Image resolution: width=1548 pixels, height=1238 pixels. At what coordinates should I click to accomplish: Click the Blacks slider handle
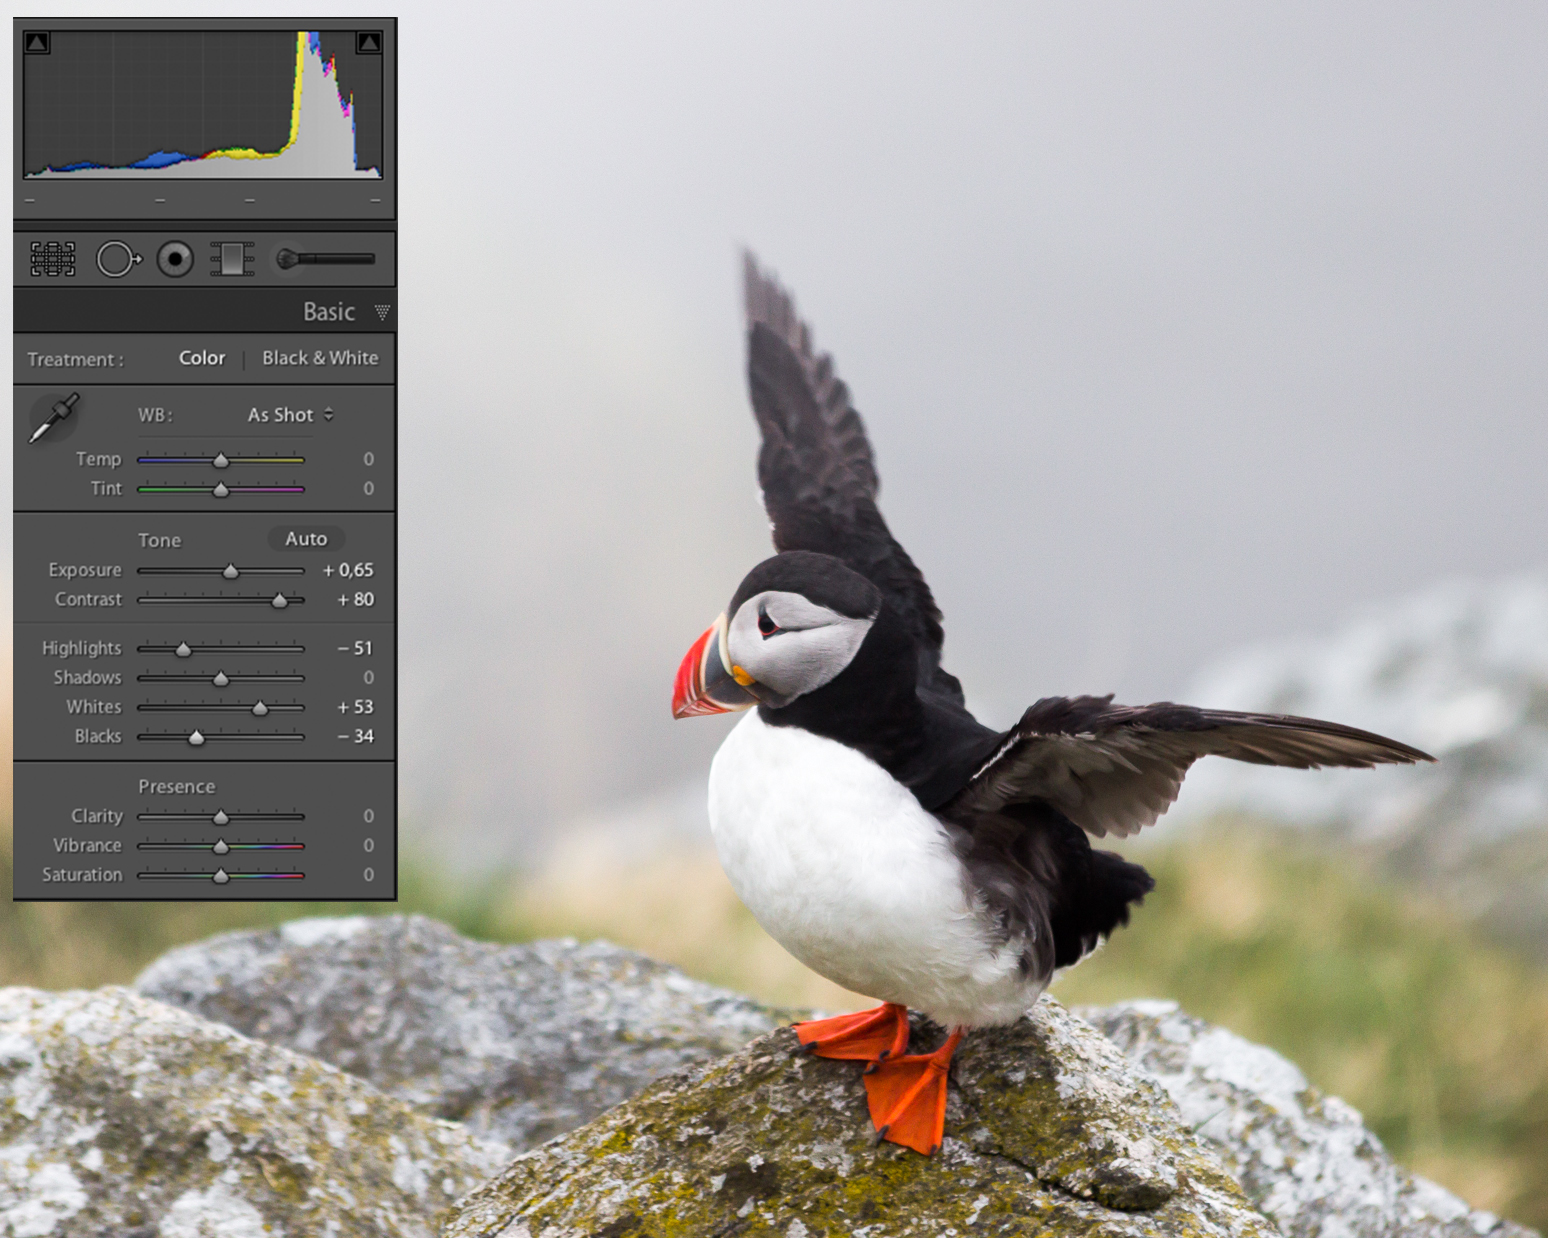click(196, 737)
